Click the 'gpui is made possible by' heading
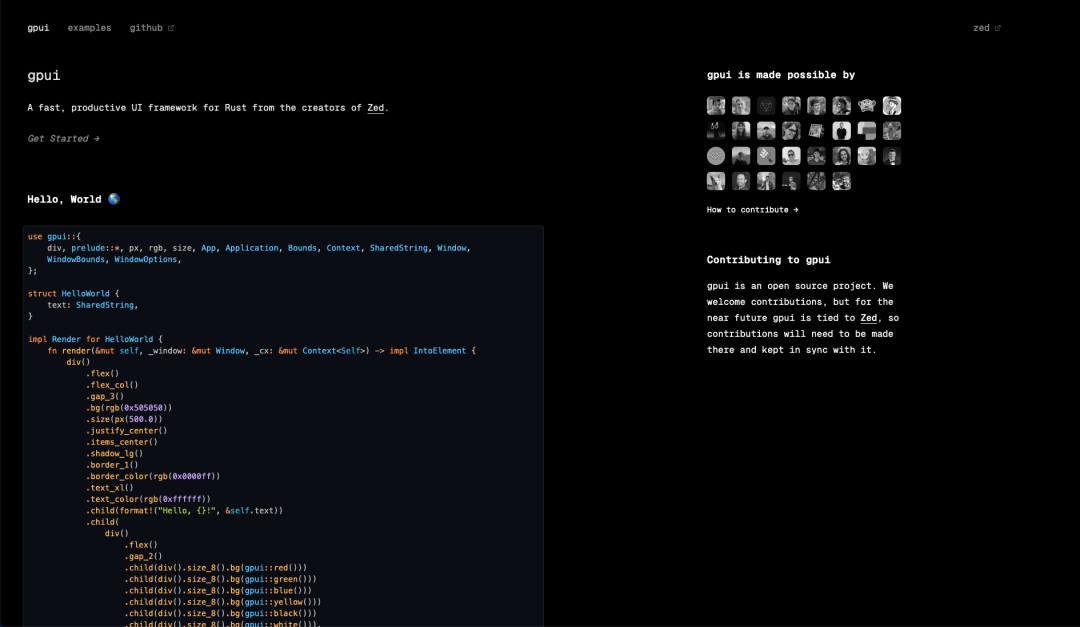The image size is (1080, 627). pyautogui.click(x=780, y=74)
